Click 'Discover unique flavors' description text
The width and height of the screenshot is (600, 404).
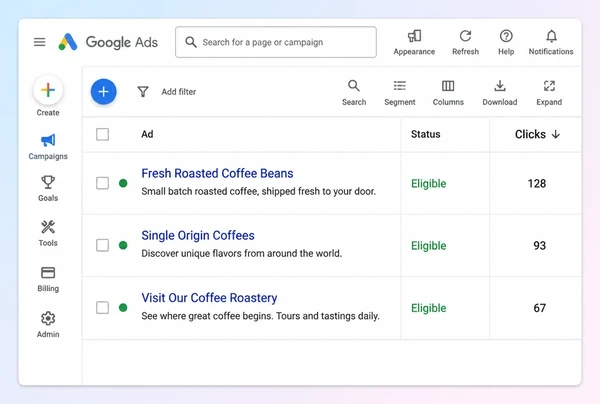pos(242,253)
